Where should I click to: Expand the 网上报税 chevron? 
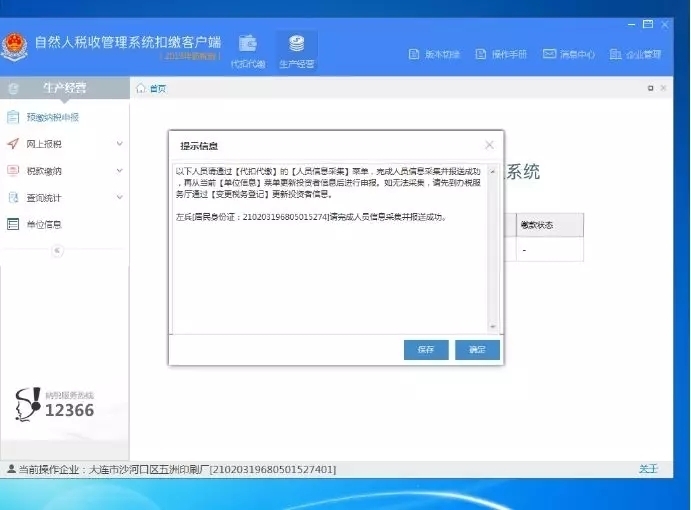[x=119, y=144]
